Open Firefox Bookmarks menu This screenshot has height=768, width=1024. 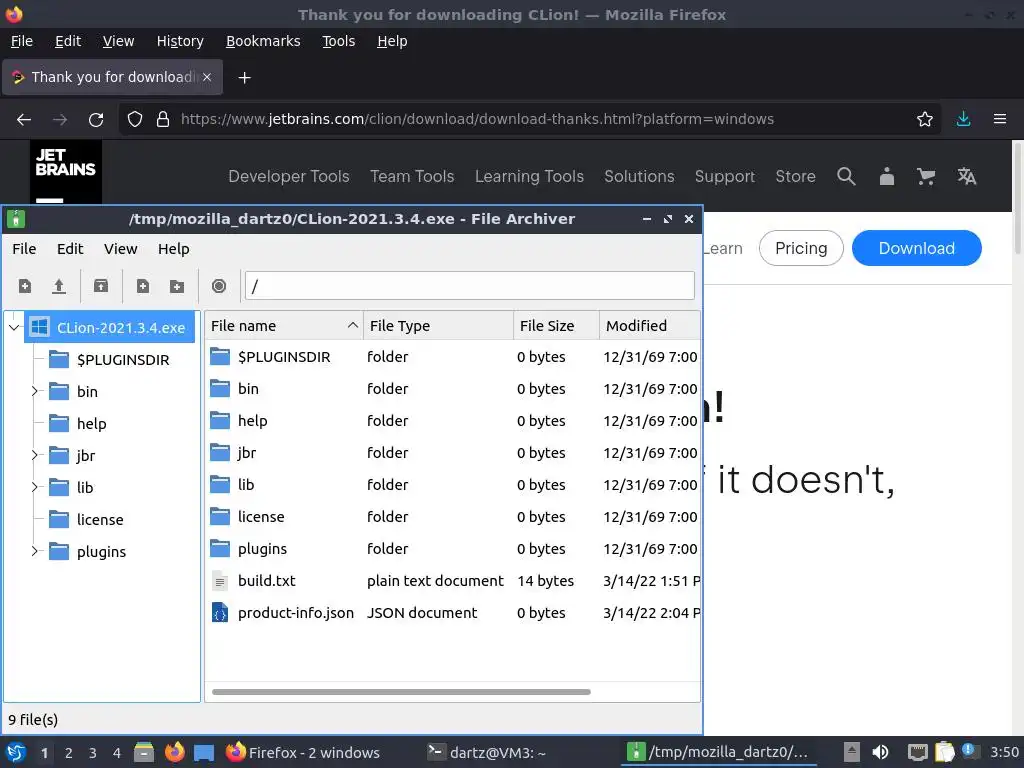(x=263, y=41)
